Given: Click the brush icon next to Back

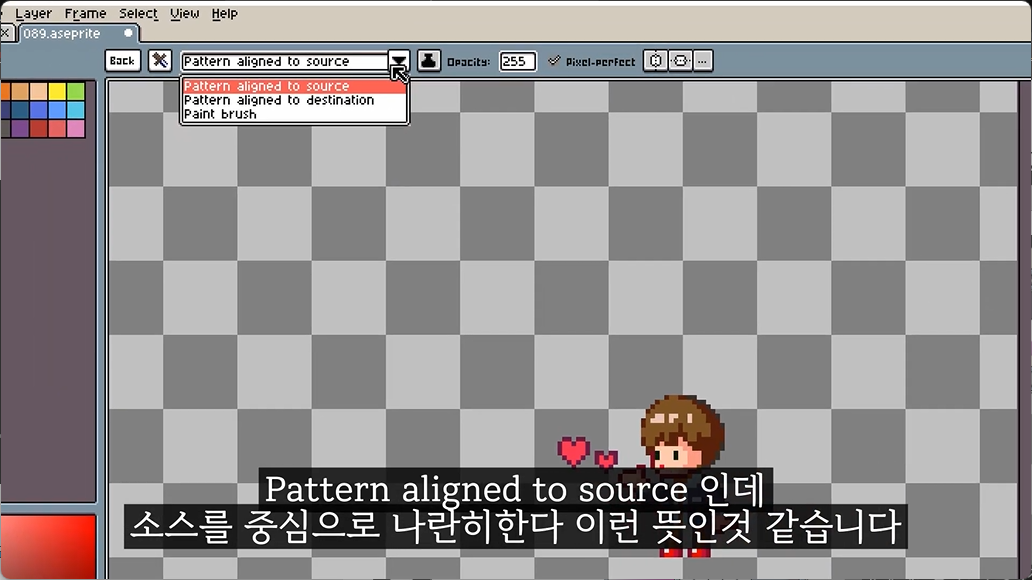Looking at the screenshot, I should pyautogui.click(x=159, y=61).
